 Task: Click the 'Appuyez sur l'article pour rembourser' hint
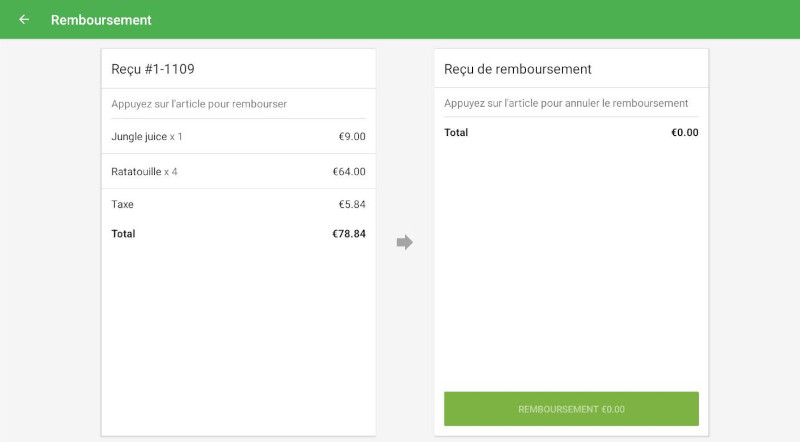coord(199,103)
